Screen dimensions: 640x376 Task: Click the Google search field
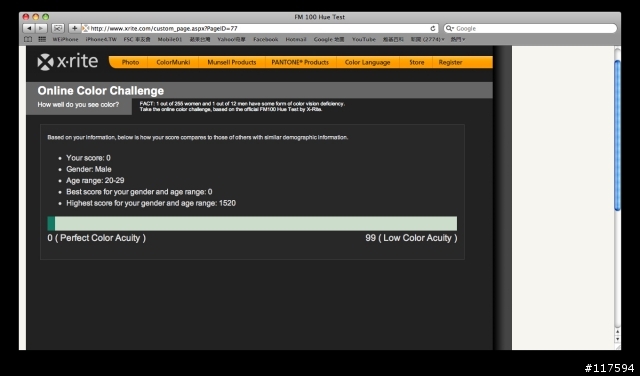coord(530,29)
